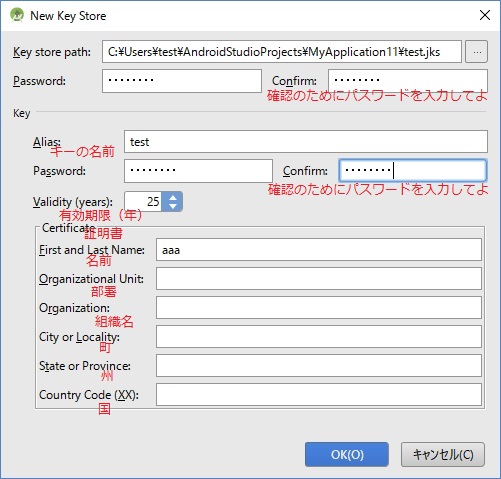Select the First and Last Name field
The image size is (501, 479).
click(319, 249)
